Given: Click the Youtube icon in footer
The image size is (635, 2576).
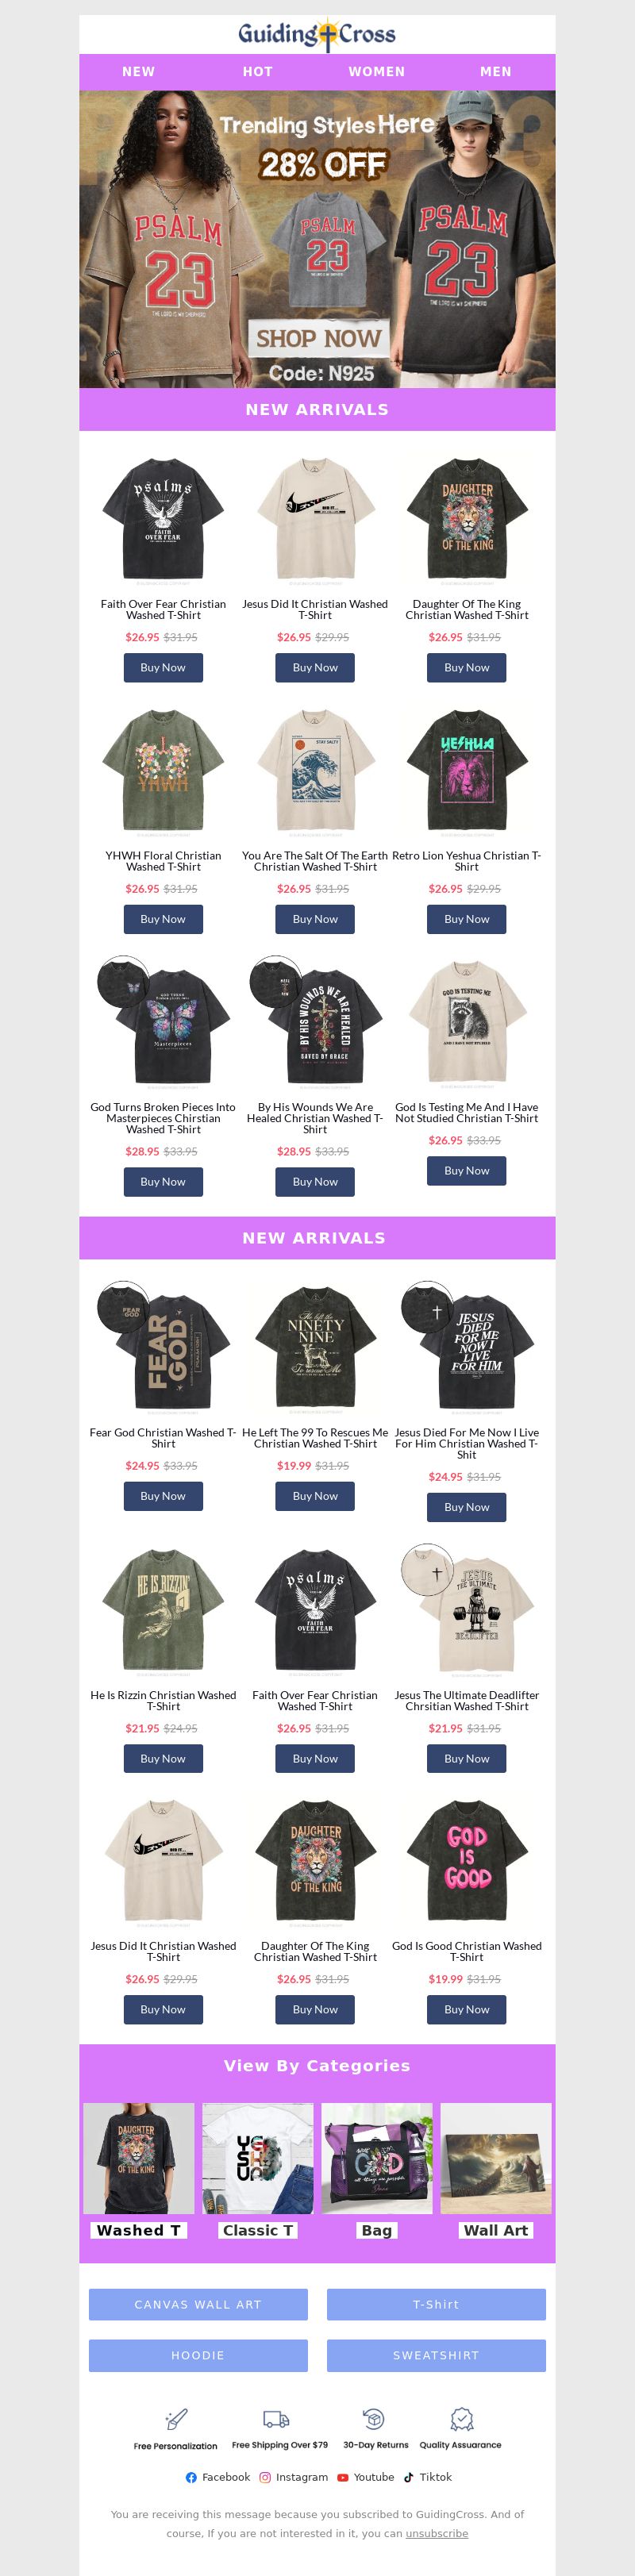Looking at the screenshot, I should [x=343, y=2477].
